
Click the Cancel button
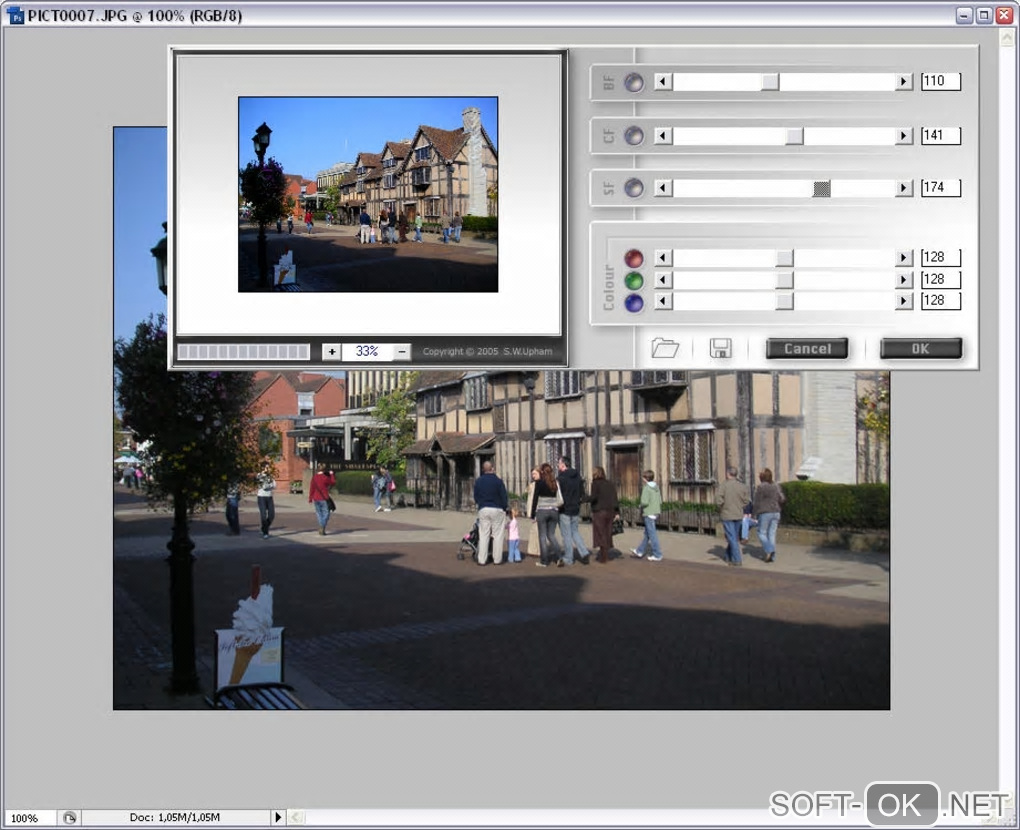click(x=807, y=349)
